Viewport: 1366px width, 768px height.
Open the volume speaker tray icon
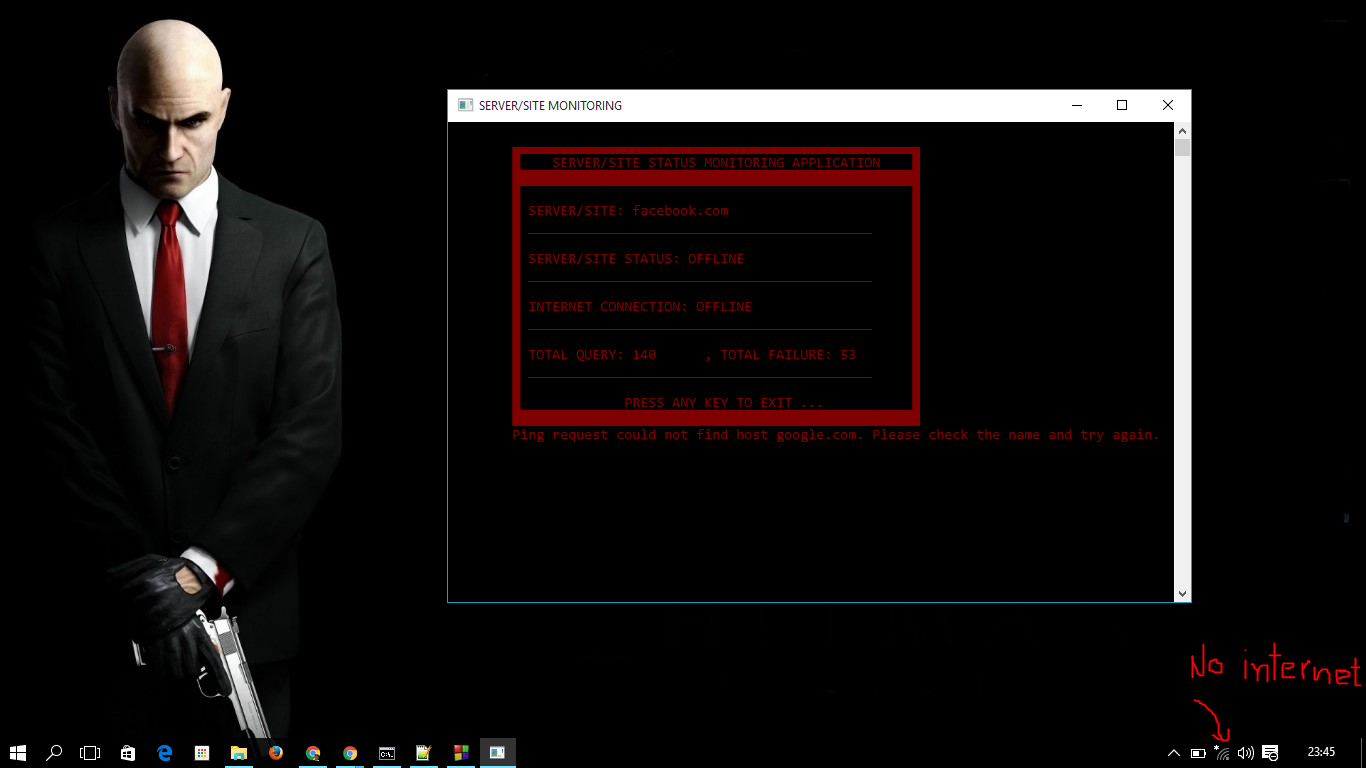tap(1245, 752)
